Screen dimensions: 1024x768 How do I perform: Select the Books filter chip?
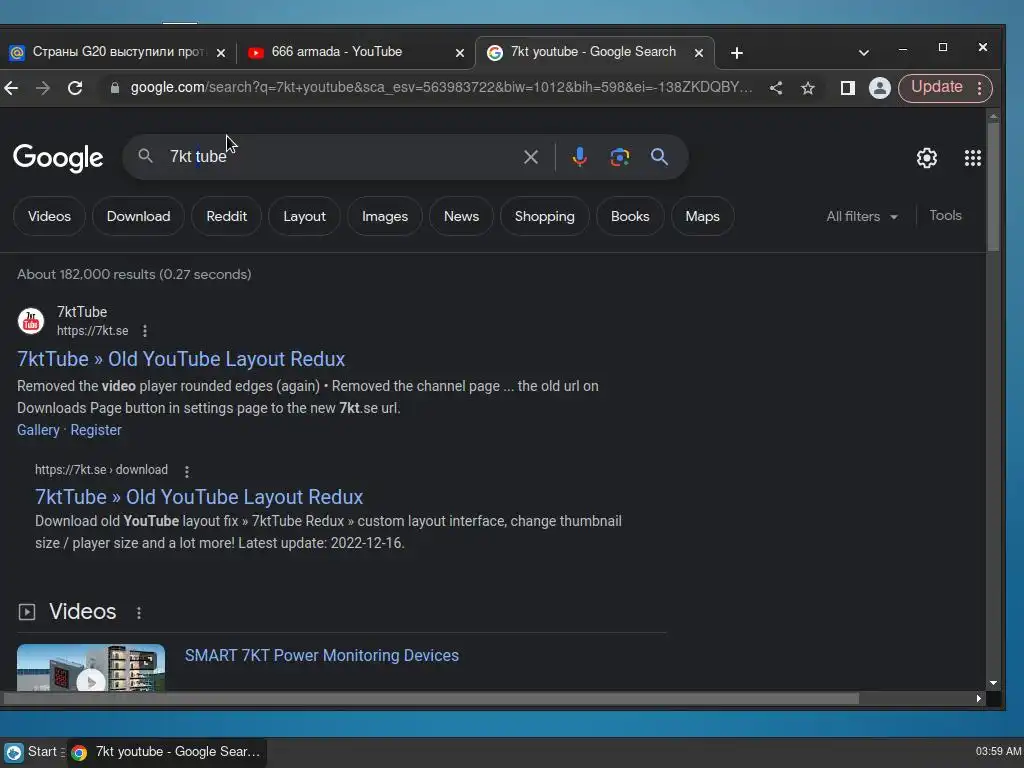coord(630,216)
